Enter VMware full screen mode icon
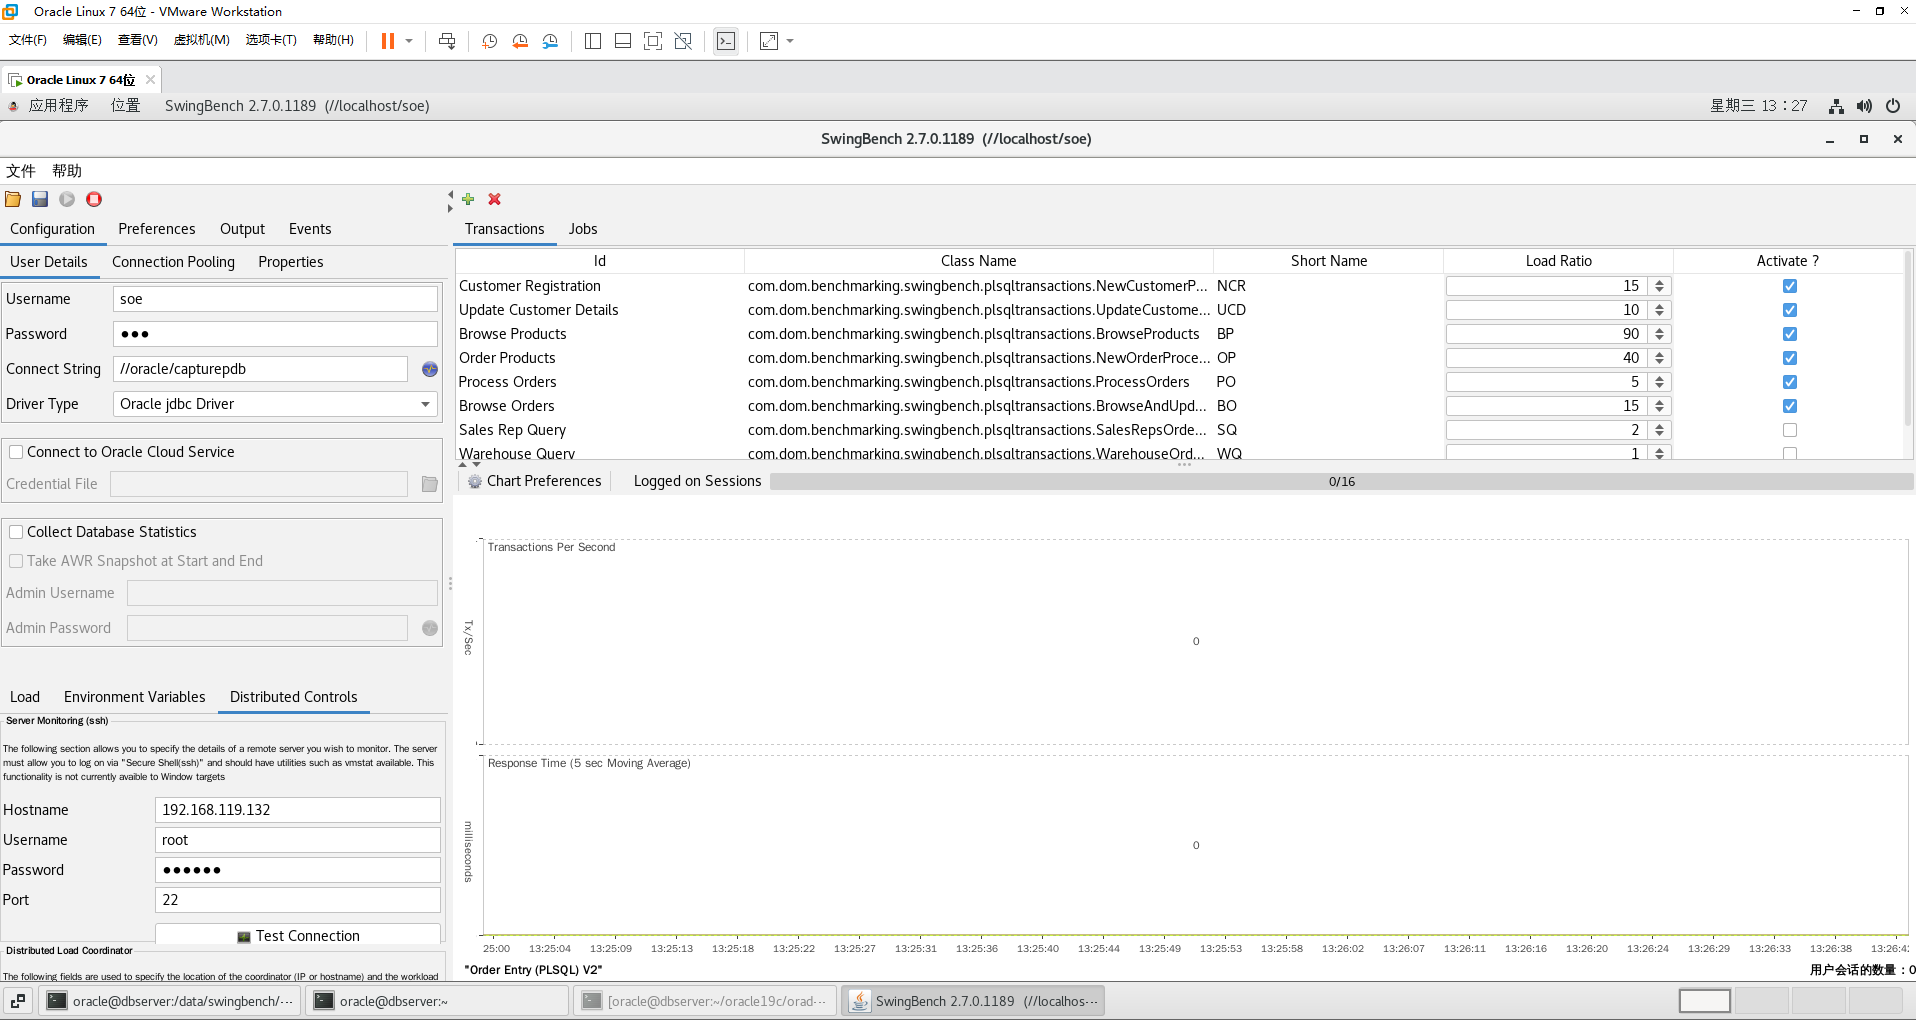 (x=653, y=41)
